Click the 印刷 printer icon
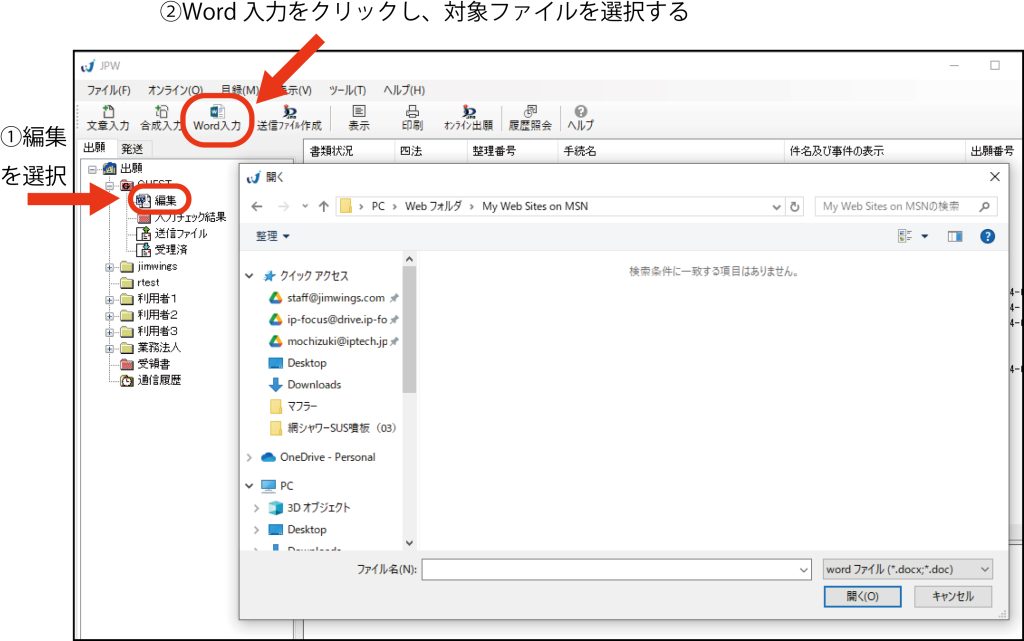 click(x=412, y=118)
